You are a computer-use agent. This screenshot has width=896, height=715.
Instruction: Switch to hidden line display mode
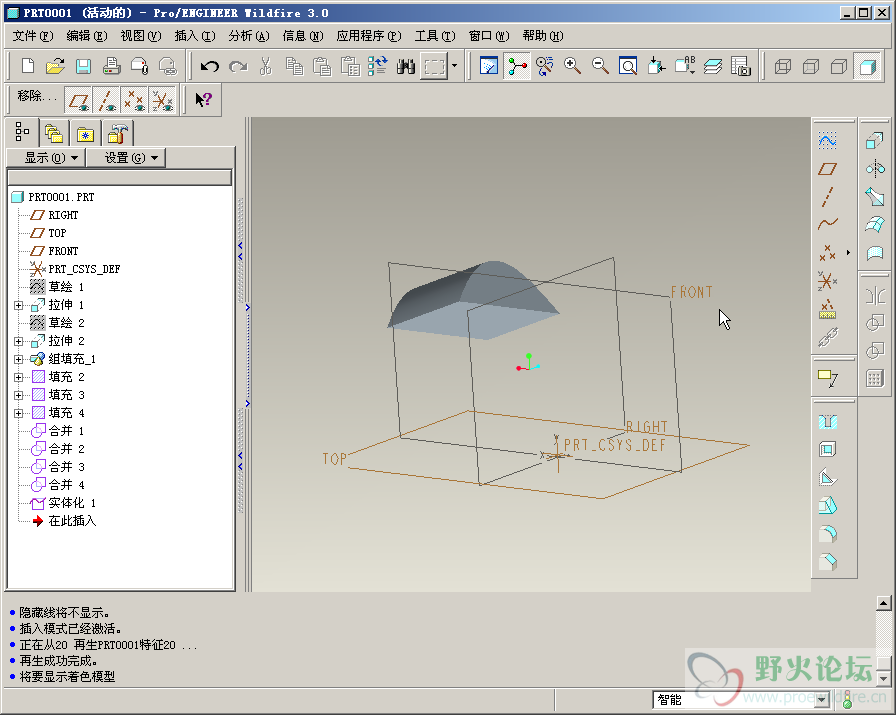(x=810, y=66)
